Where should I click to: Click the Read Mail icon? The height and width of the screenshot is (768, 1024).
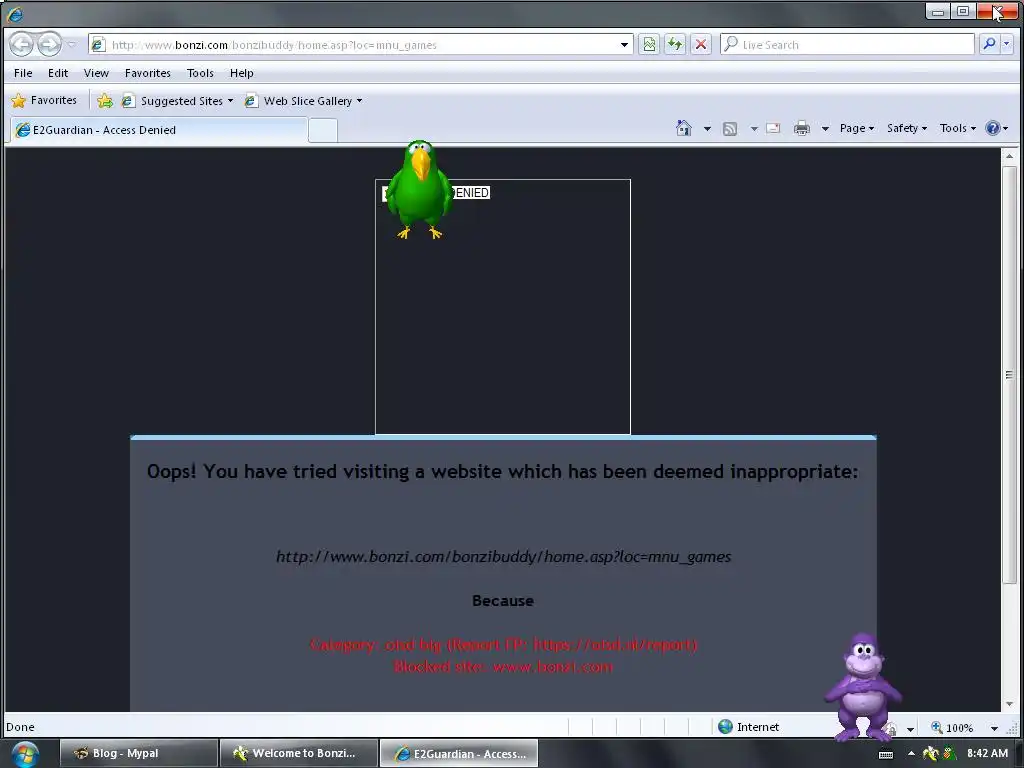point(773,129)
